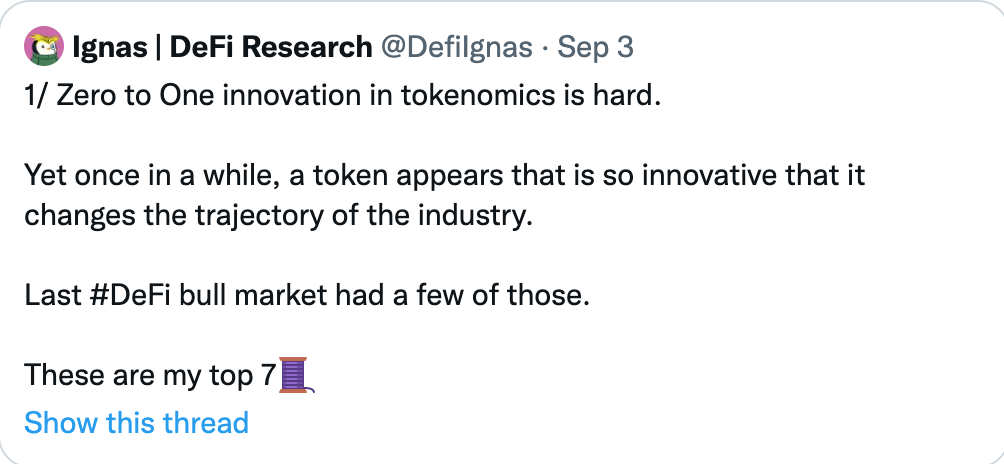
Task: Click the line starting Yet once in a while
Action: click(444, 177)
